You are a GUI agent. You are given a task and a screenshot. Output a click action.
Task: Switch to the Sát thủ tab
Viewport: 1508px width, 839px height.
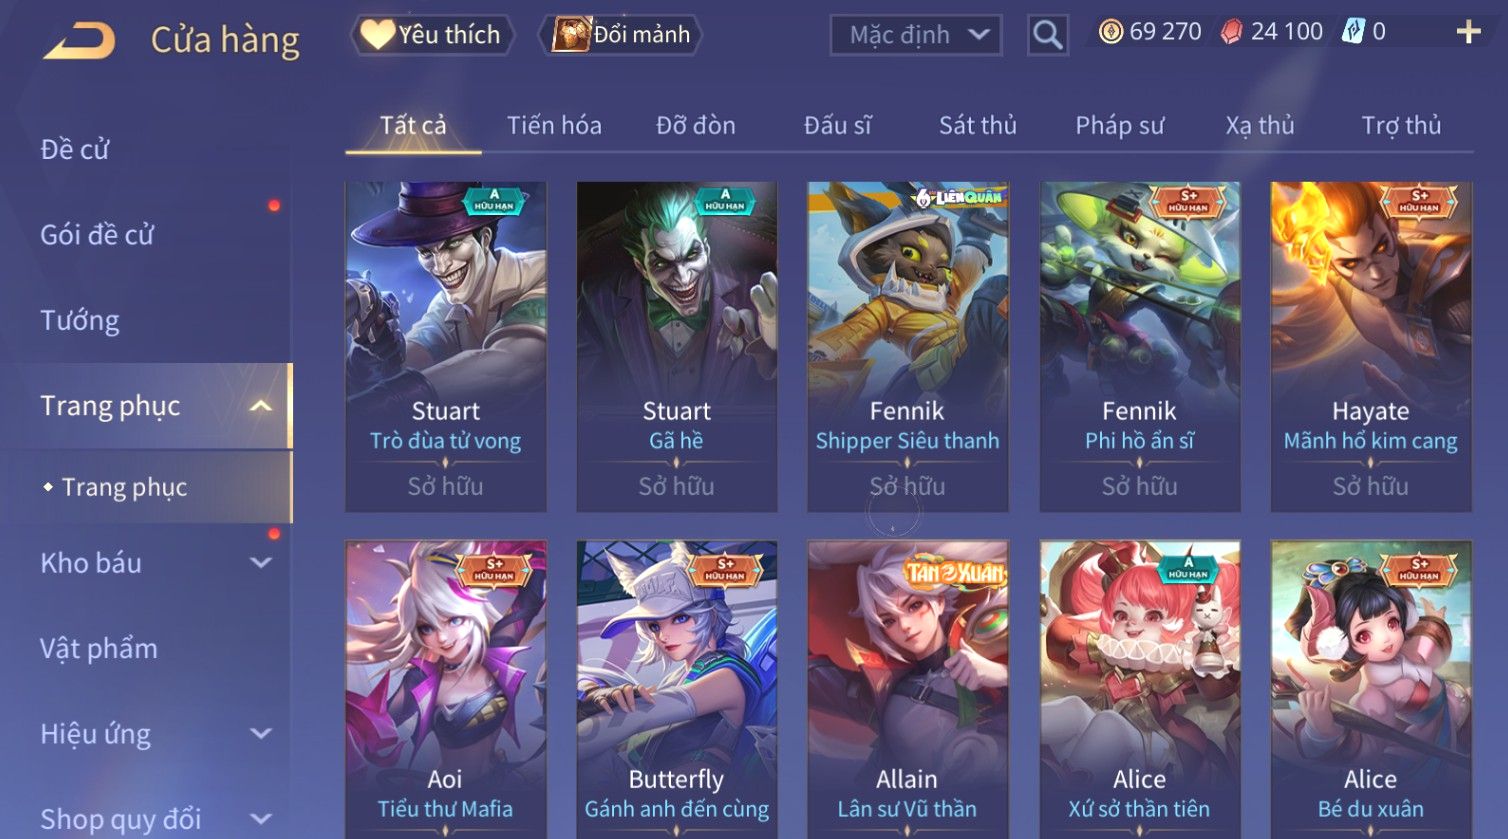pyautogui.click(x=977, y=126)
